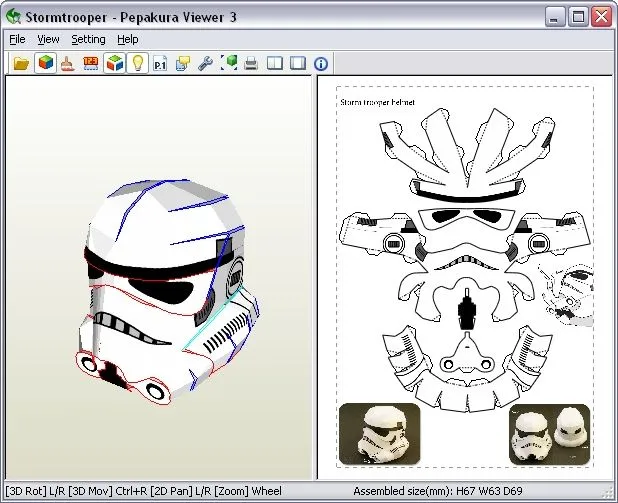Close the Pepakura Viewer window
The image size is (618, 503).
pos(601,17)
